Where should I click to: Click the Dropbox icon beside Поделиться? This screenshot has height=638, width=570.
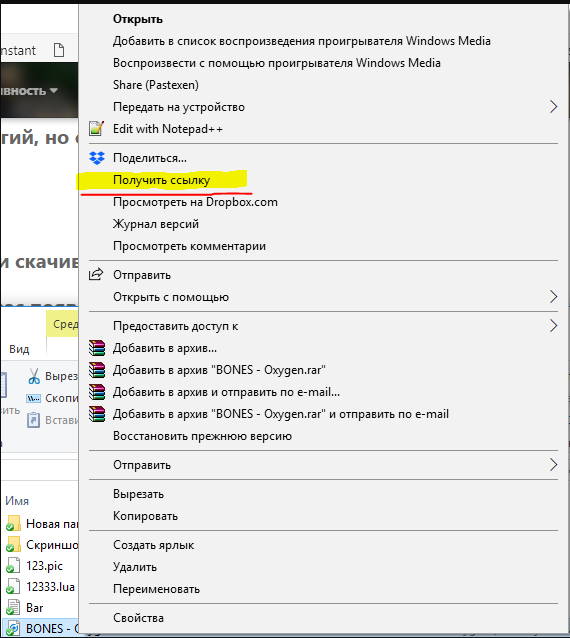[x=97, y=158]
